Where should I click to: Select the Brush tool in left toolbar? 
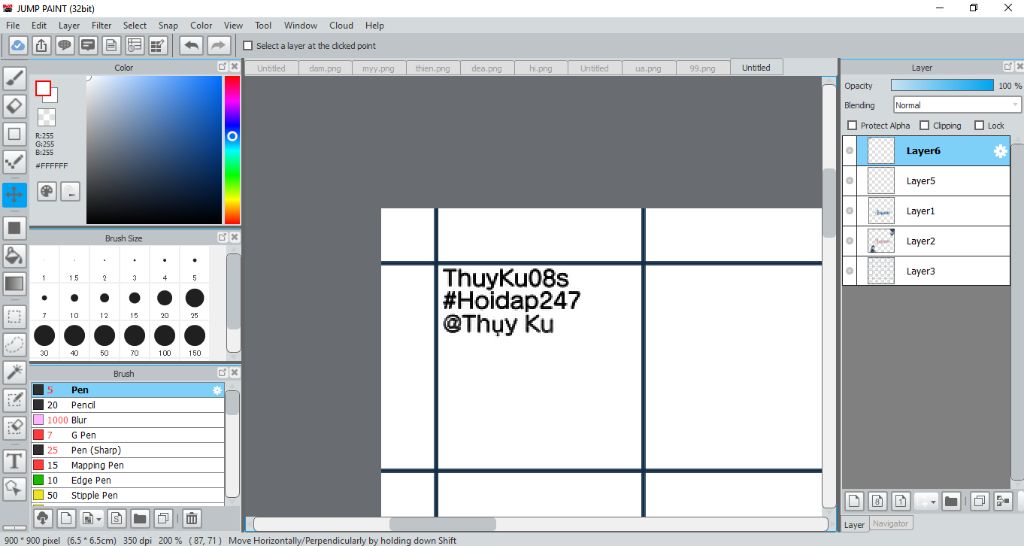(14, 78)
